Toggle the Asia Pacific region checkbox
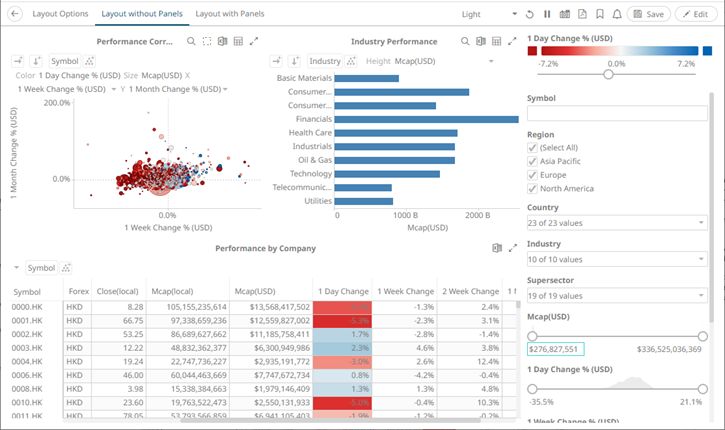The width and height of the screenshot is (725, 430). (x=533, y=161)
